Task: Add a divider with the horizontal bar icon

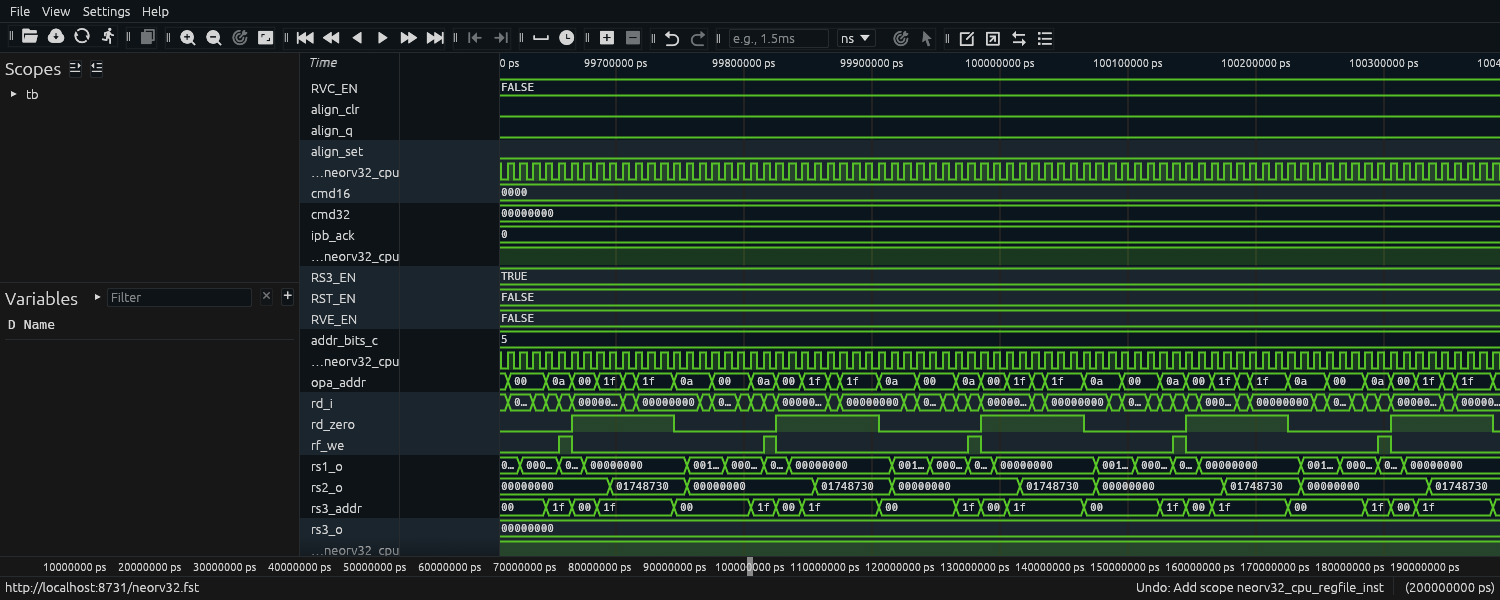Action: 541,38
